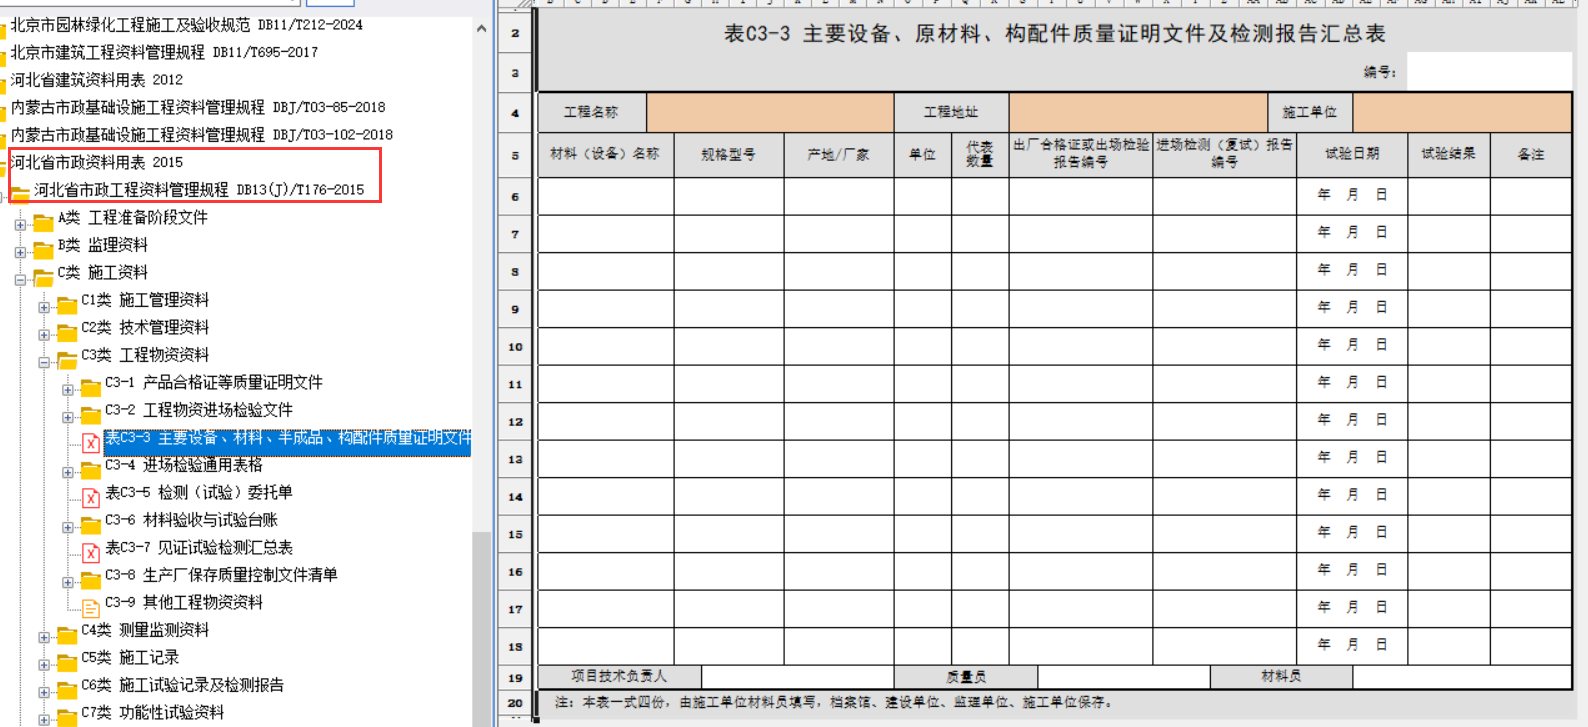Click the 工程名称 input cell

click(770, 112)
